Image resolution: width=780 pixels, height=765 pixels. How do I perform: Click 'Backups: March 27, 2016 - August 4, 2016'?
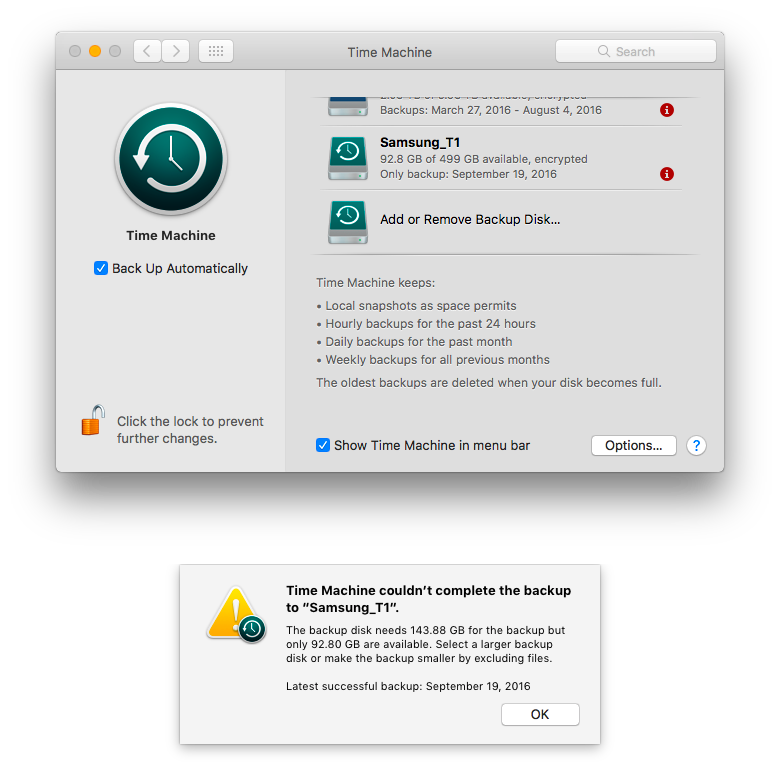click(490, 110)
